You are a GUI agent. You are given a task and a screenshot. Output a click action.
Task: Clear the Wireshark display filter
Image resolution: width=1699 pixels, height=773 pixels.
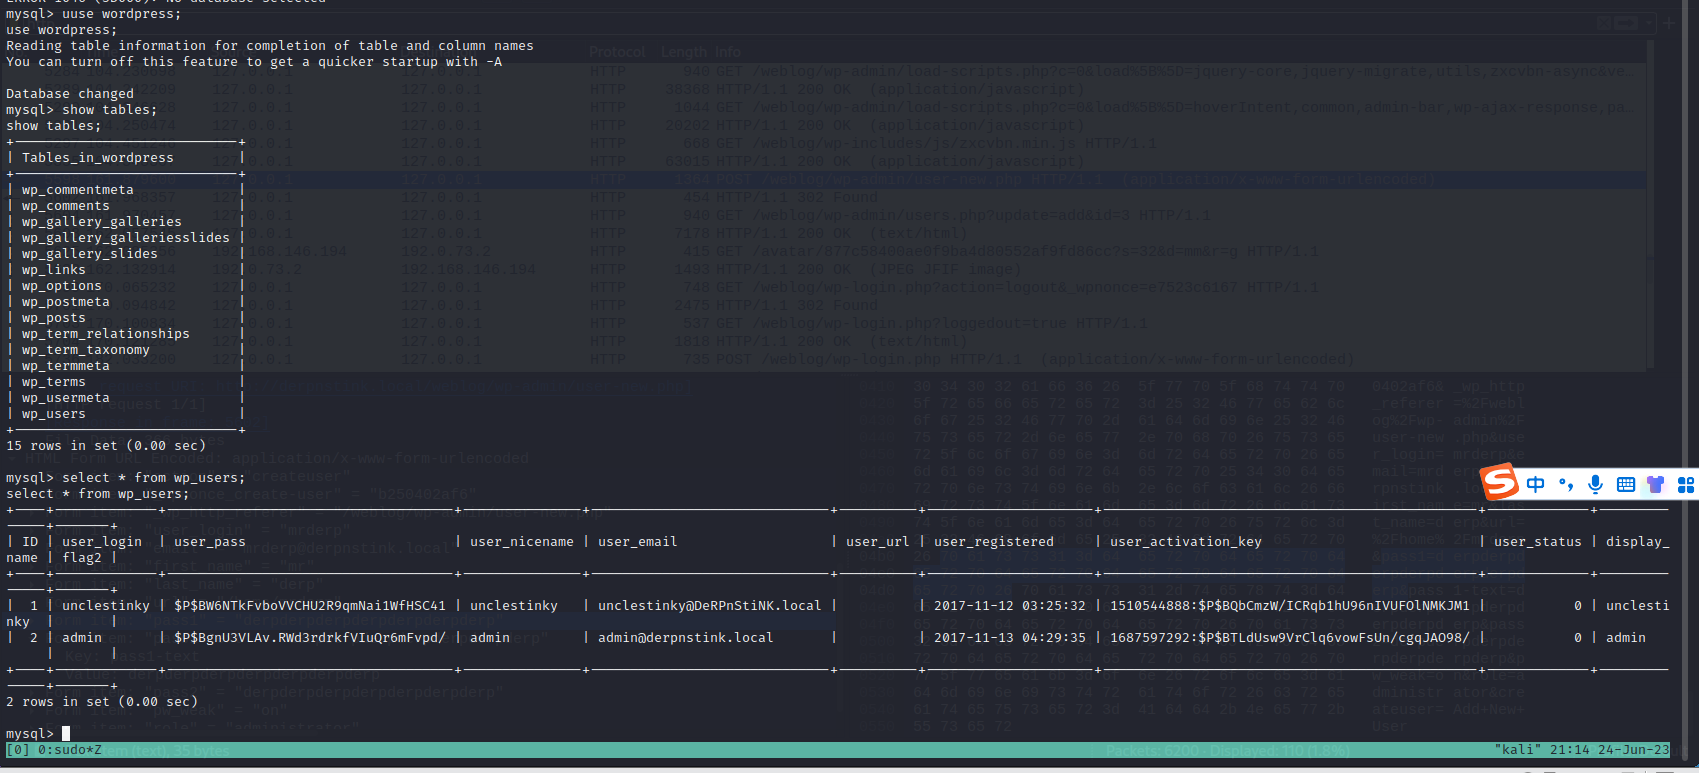click(x=1605, y=22)
